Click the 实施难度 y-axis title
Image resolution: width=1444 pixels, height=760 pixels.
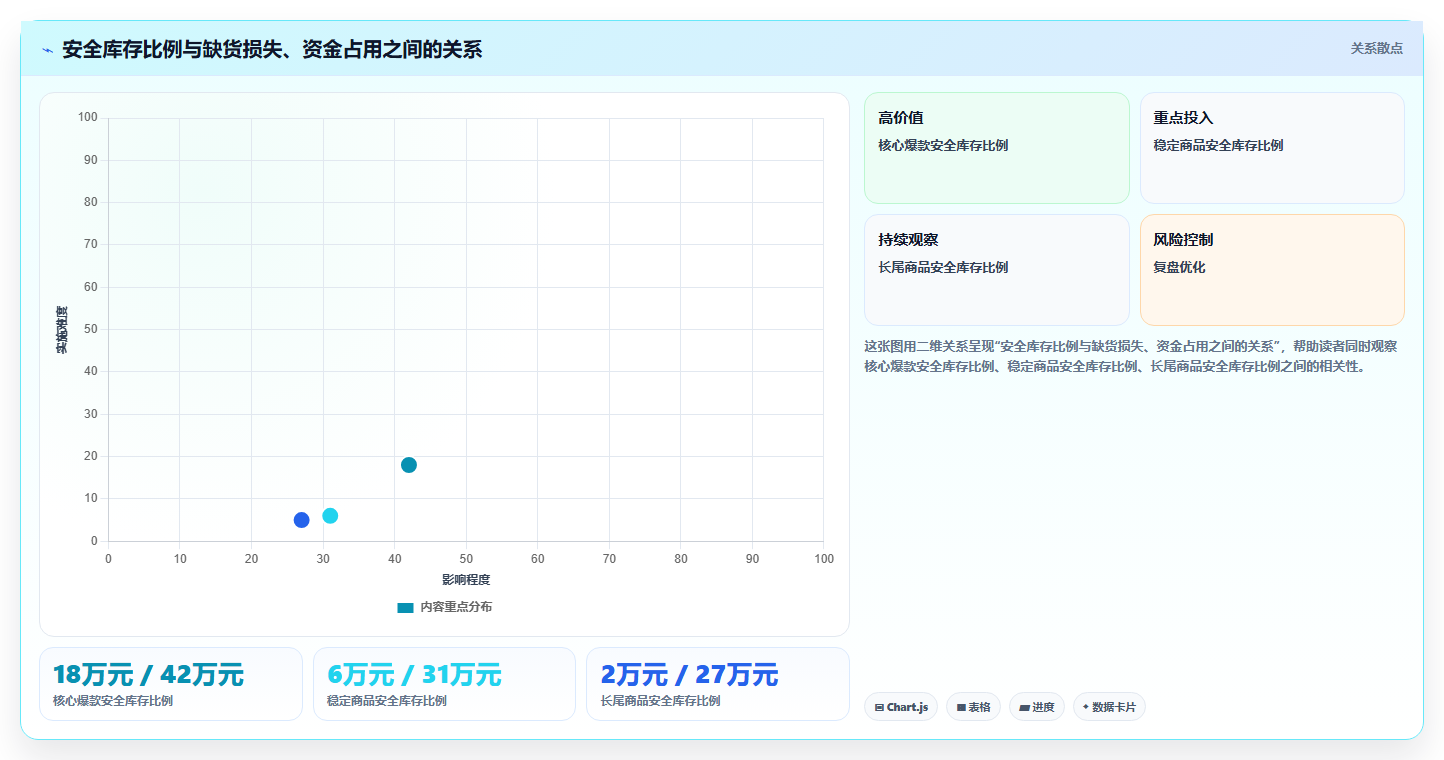[62, 330]
